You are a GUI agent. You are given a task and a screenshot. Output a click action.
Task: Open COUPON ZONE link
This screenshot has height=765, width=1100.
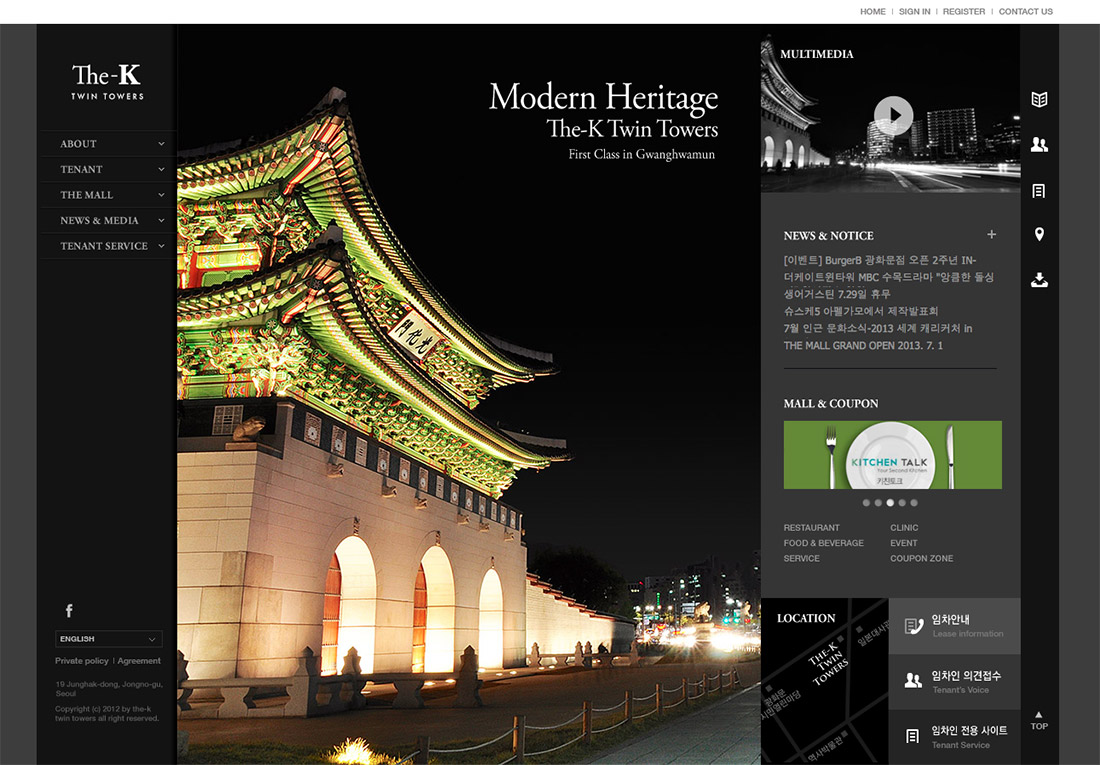point(922,559)
